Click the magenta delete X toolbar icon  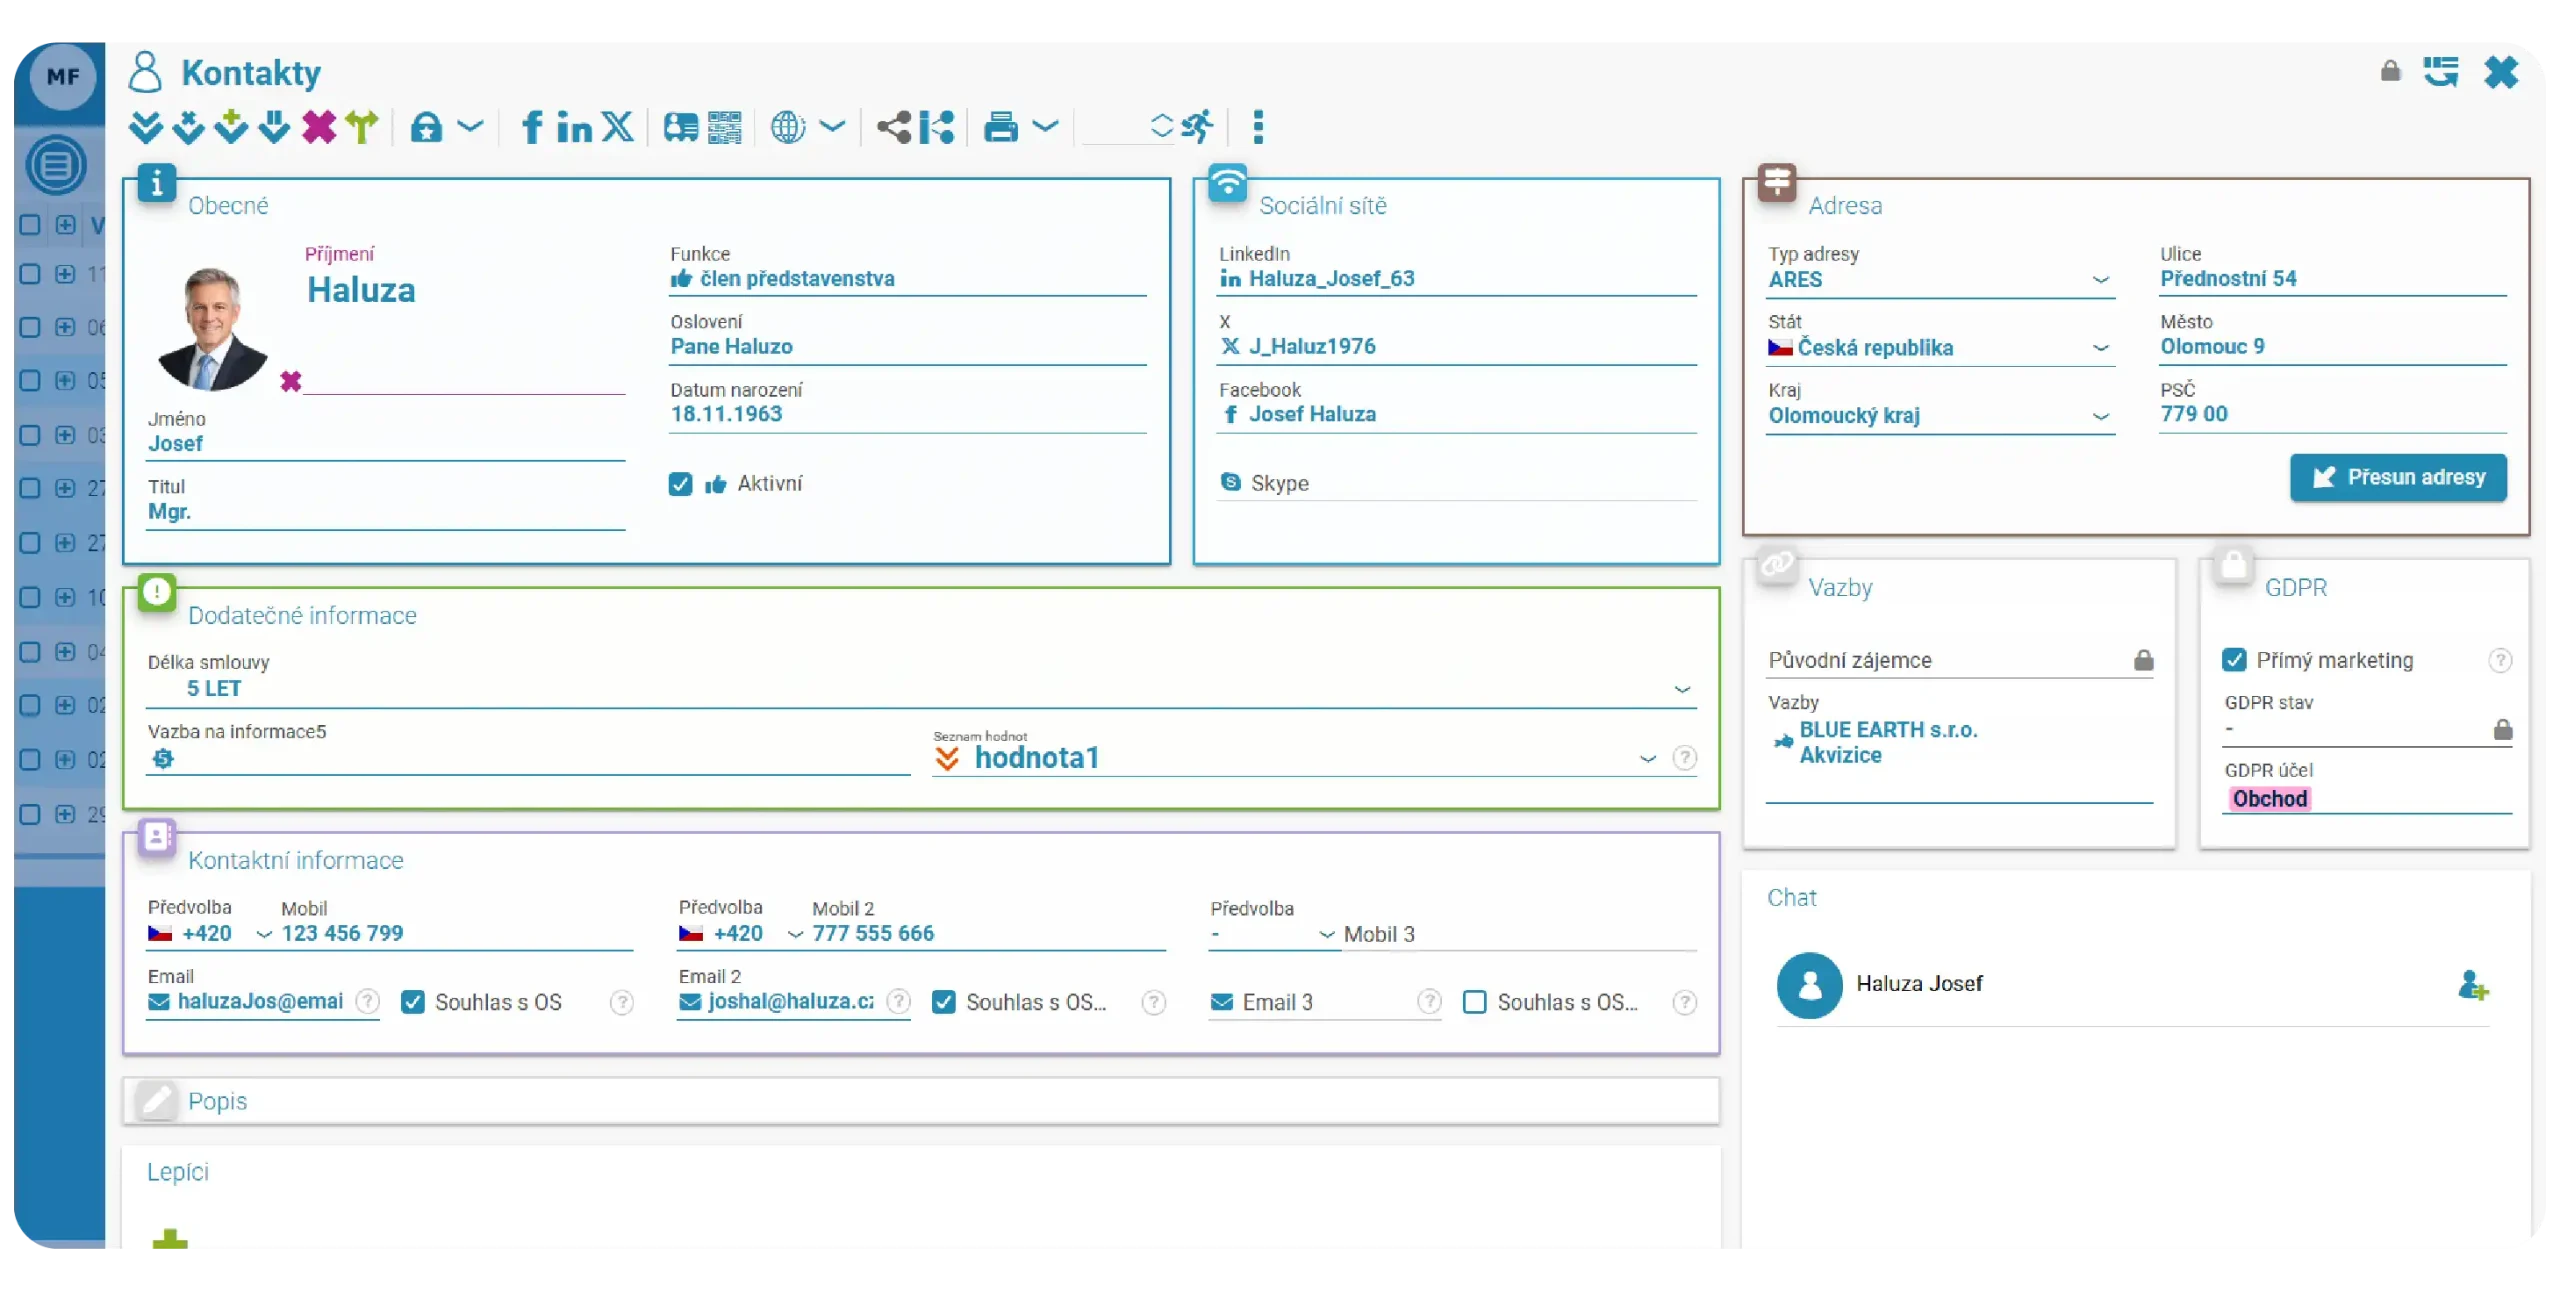319,127
